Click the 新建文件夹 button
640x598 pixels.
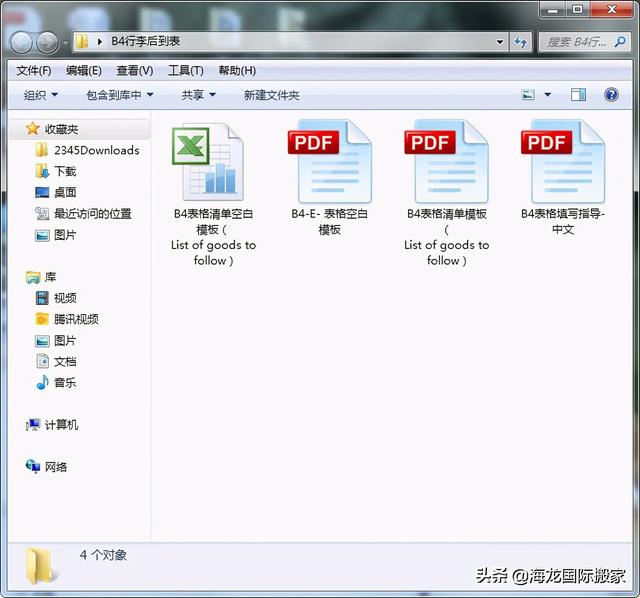[x=271, y=95]
